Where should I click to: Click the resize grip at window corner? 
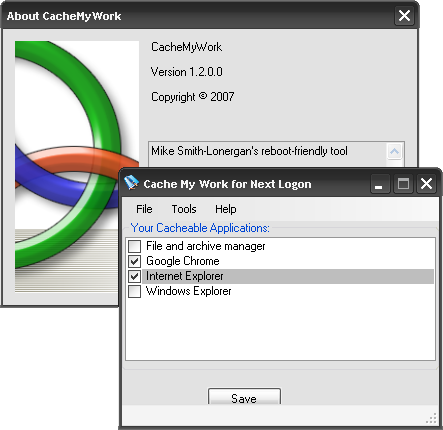click(431, 419)
